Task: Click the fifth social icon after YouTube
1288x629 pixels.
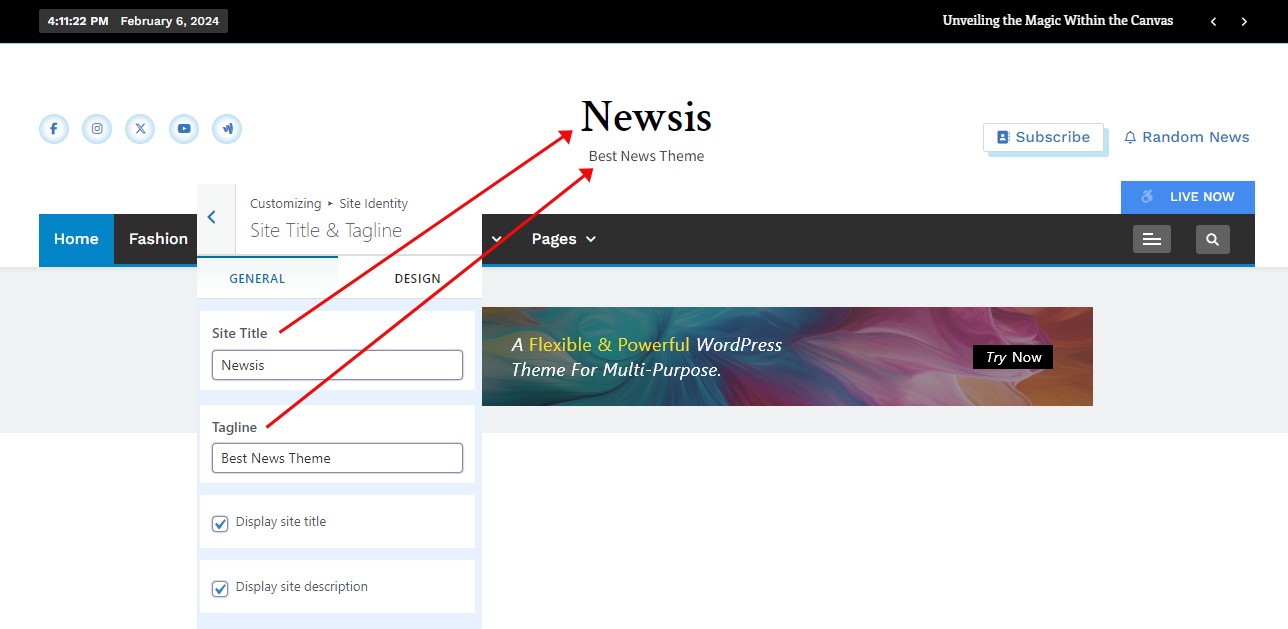Action: point(227,129)
